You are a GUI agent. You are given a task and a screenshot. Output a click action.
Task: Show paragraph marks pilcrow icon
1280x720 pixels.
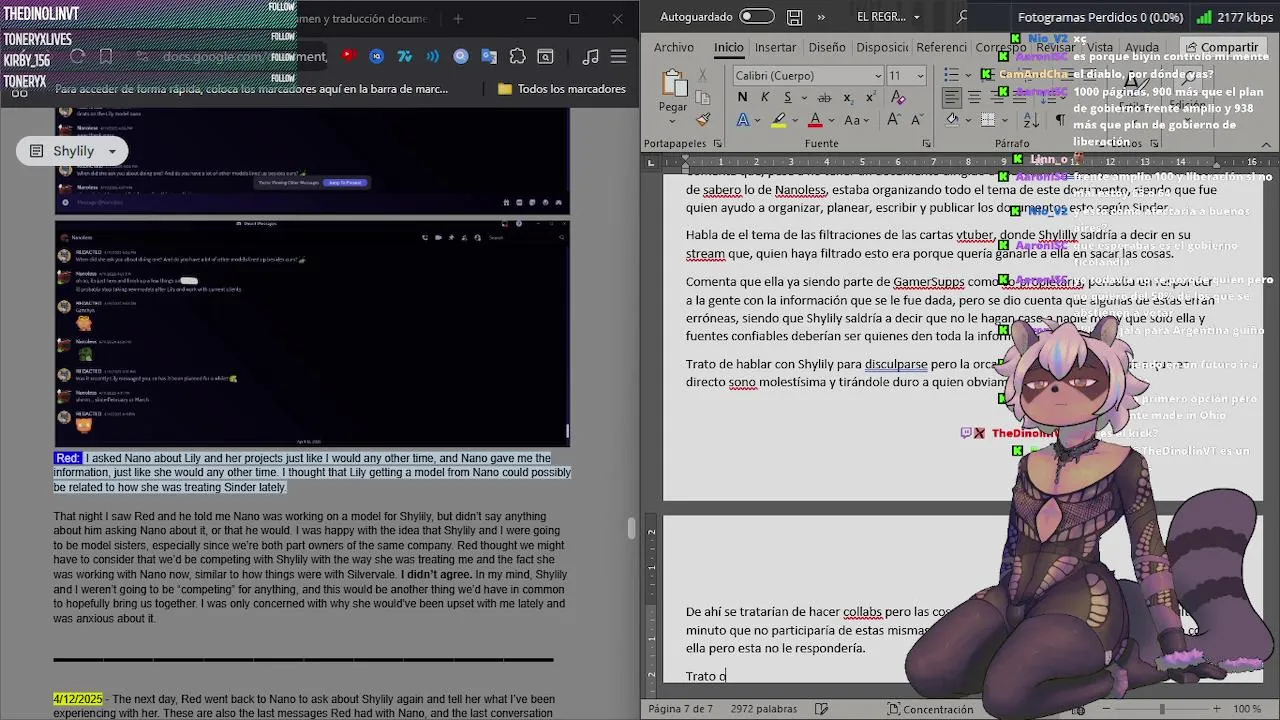tap(1060, 120)
